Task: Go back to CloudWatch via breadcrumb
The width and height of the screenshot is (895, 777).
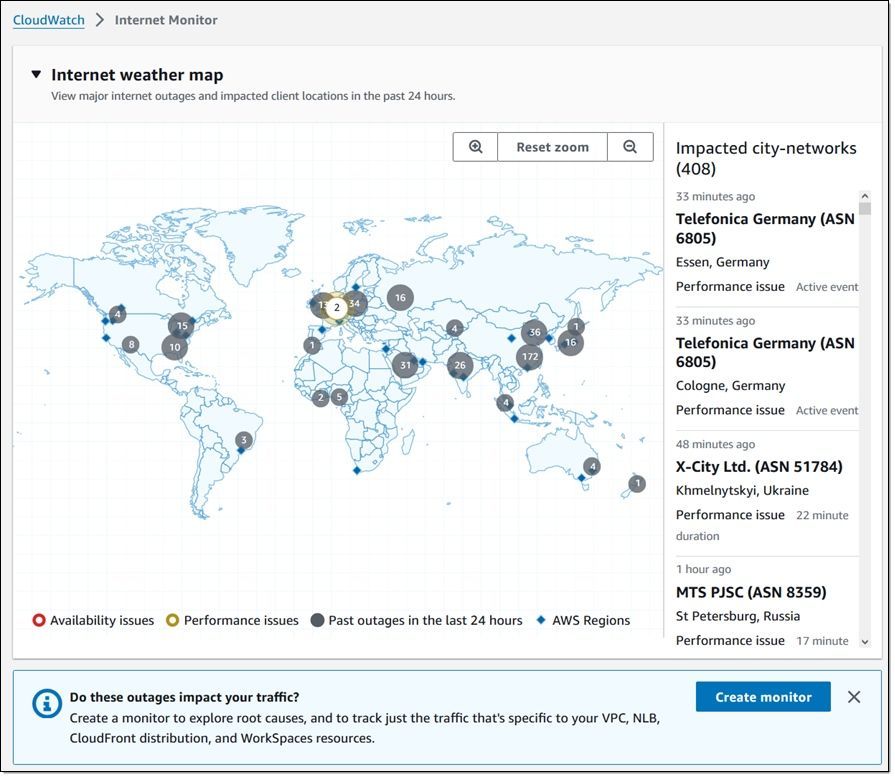Action: 49,20
